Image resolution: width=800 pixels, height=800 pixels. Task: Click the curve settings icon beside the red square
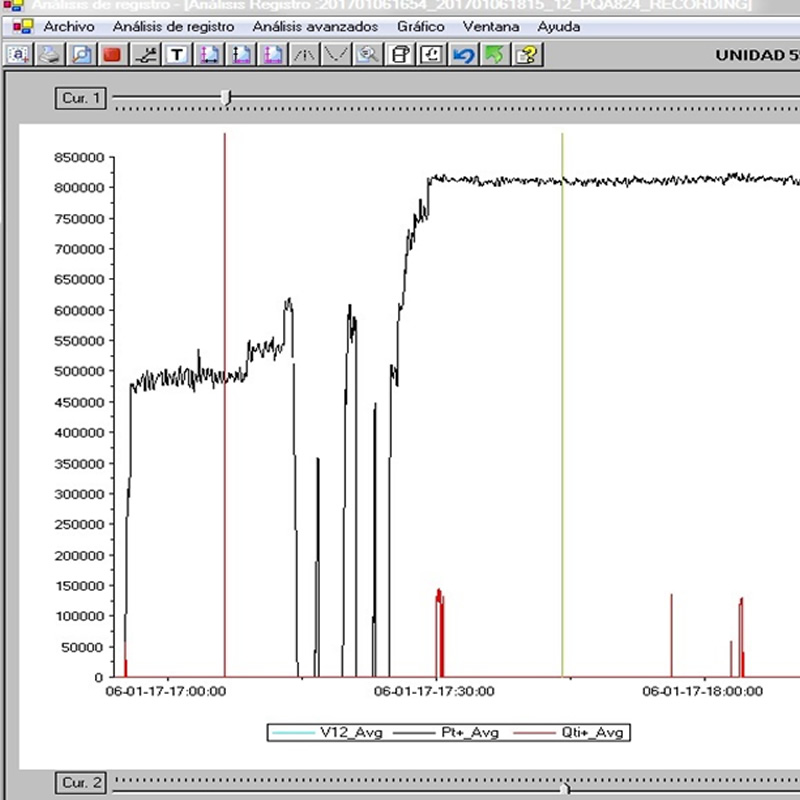point(145,55)
